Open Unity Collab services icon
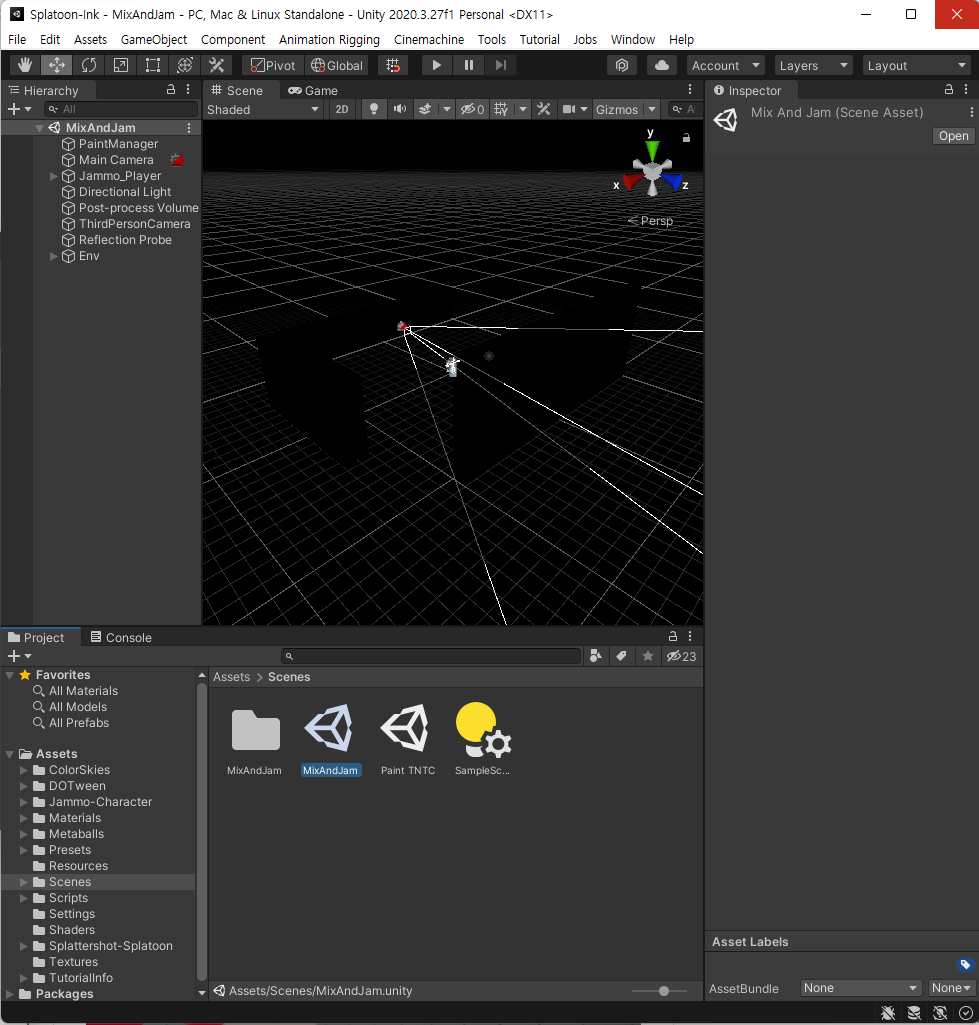979x1025 pixels. [622, 65]
